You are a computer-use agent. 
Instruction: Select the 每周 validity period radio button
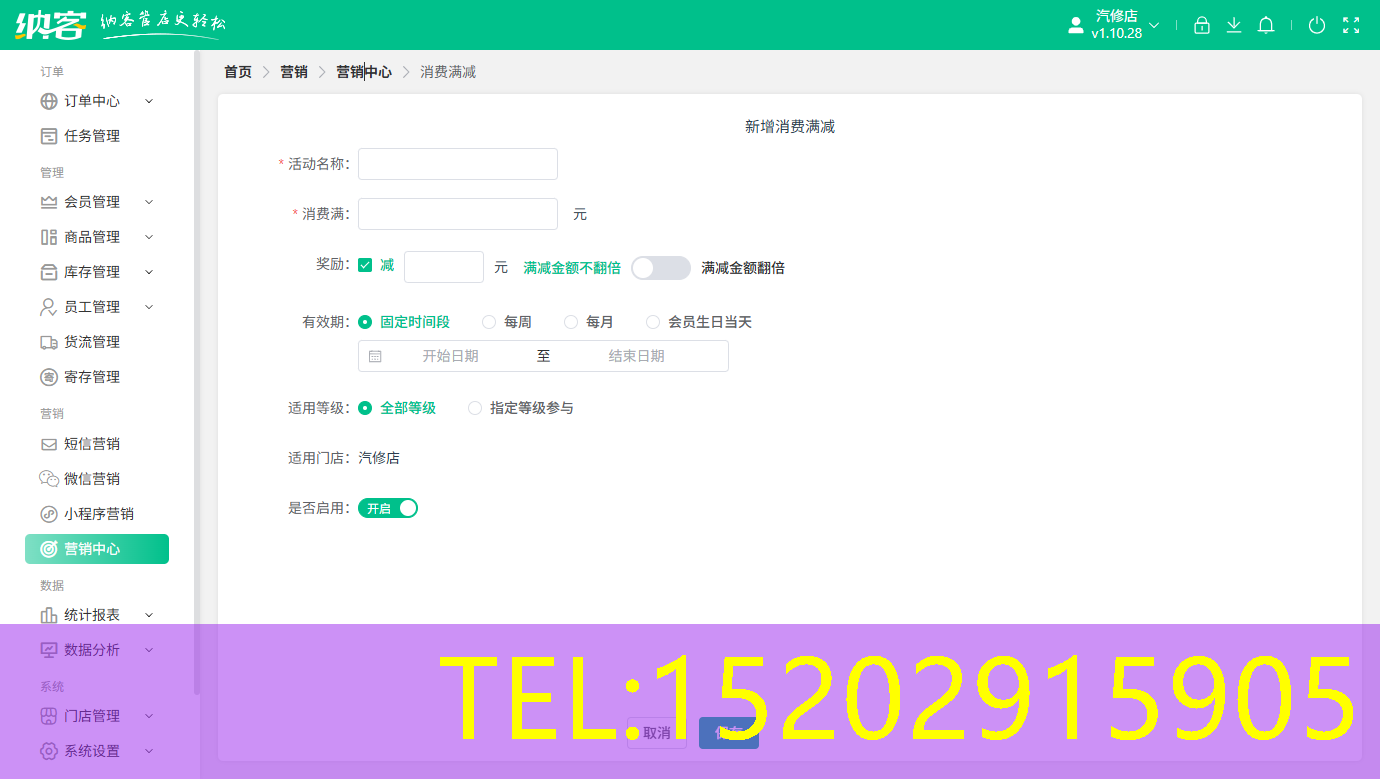(x=489, y=322)
